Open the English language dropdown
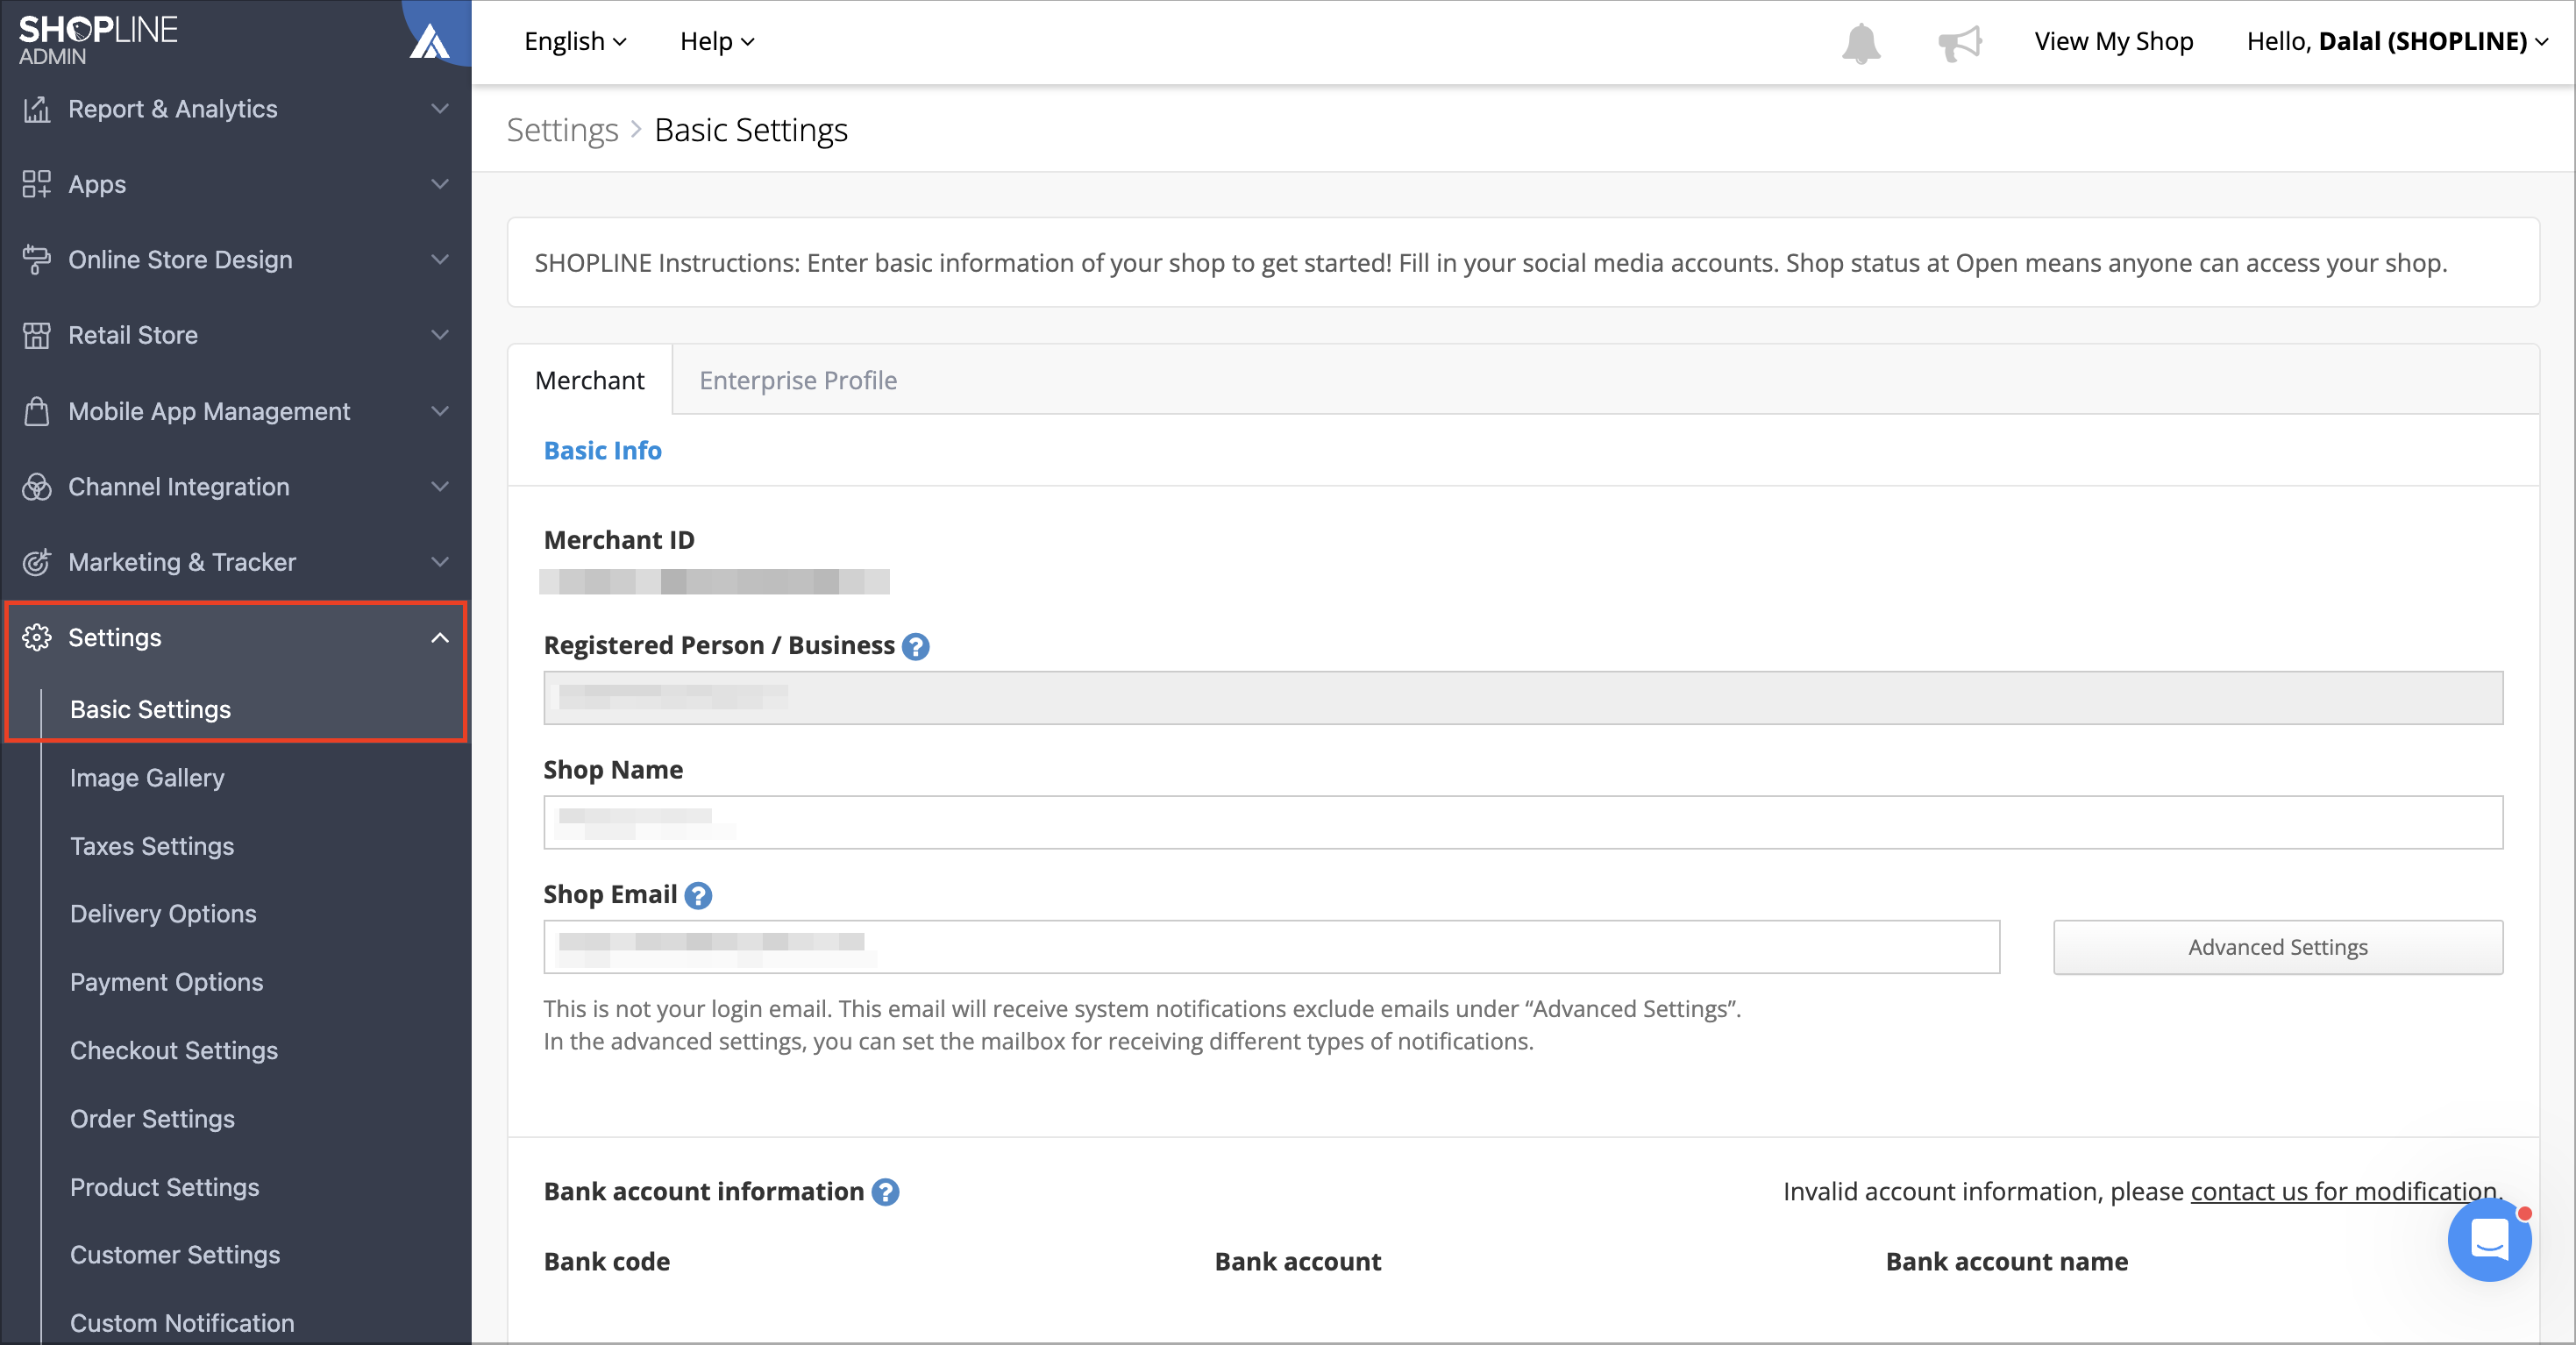The width and height of the screenshot is (2576, 1345). 575,41
